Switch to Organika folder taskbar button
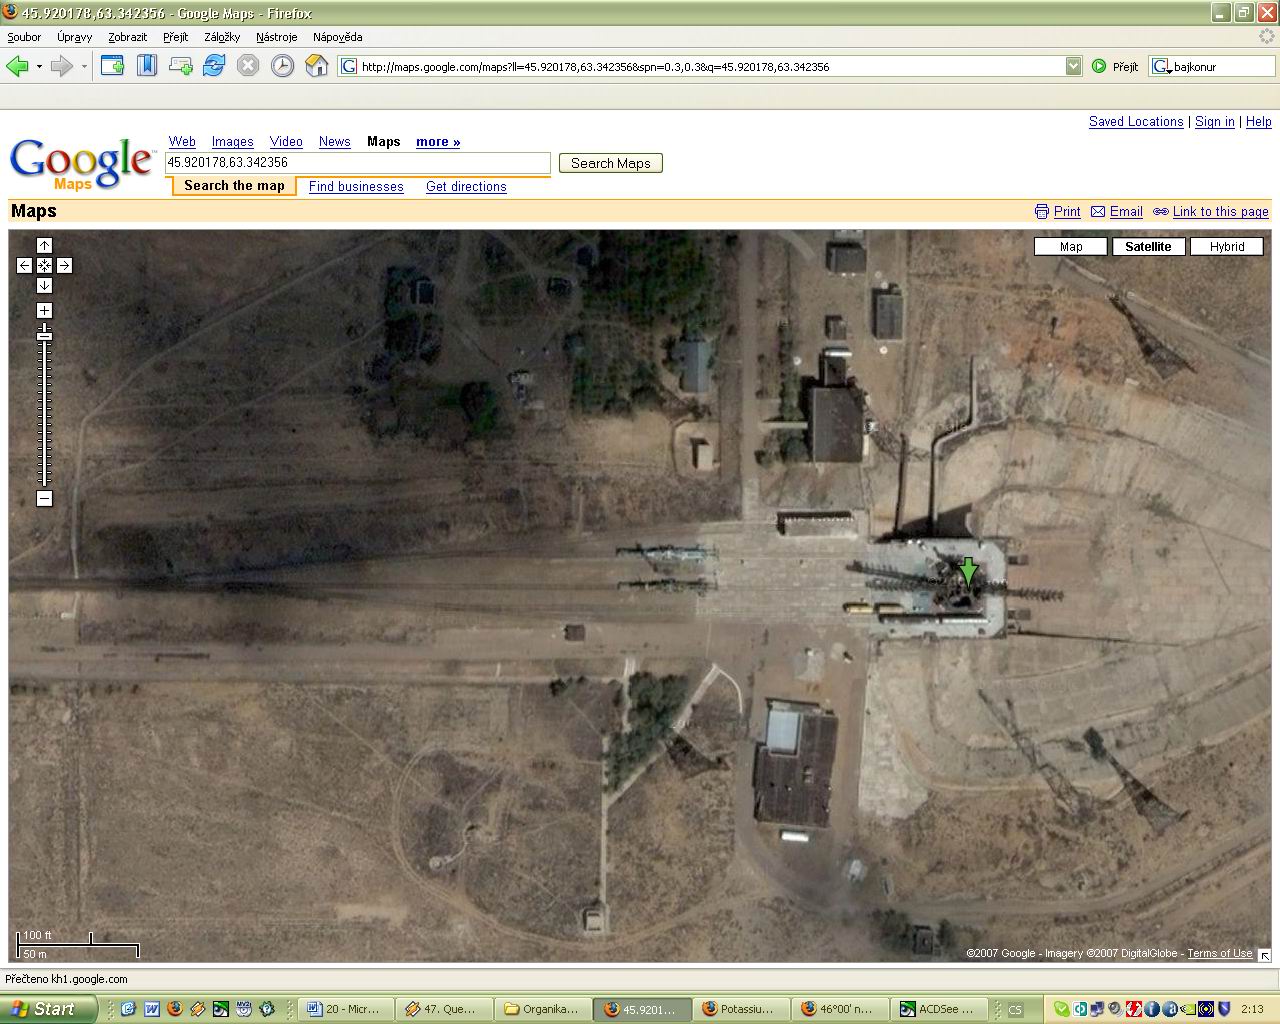Image resolution: width=1280 pixels, height=1024 pixels. 543,1009
